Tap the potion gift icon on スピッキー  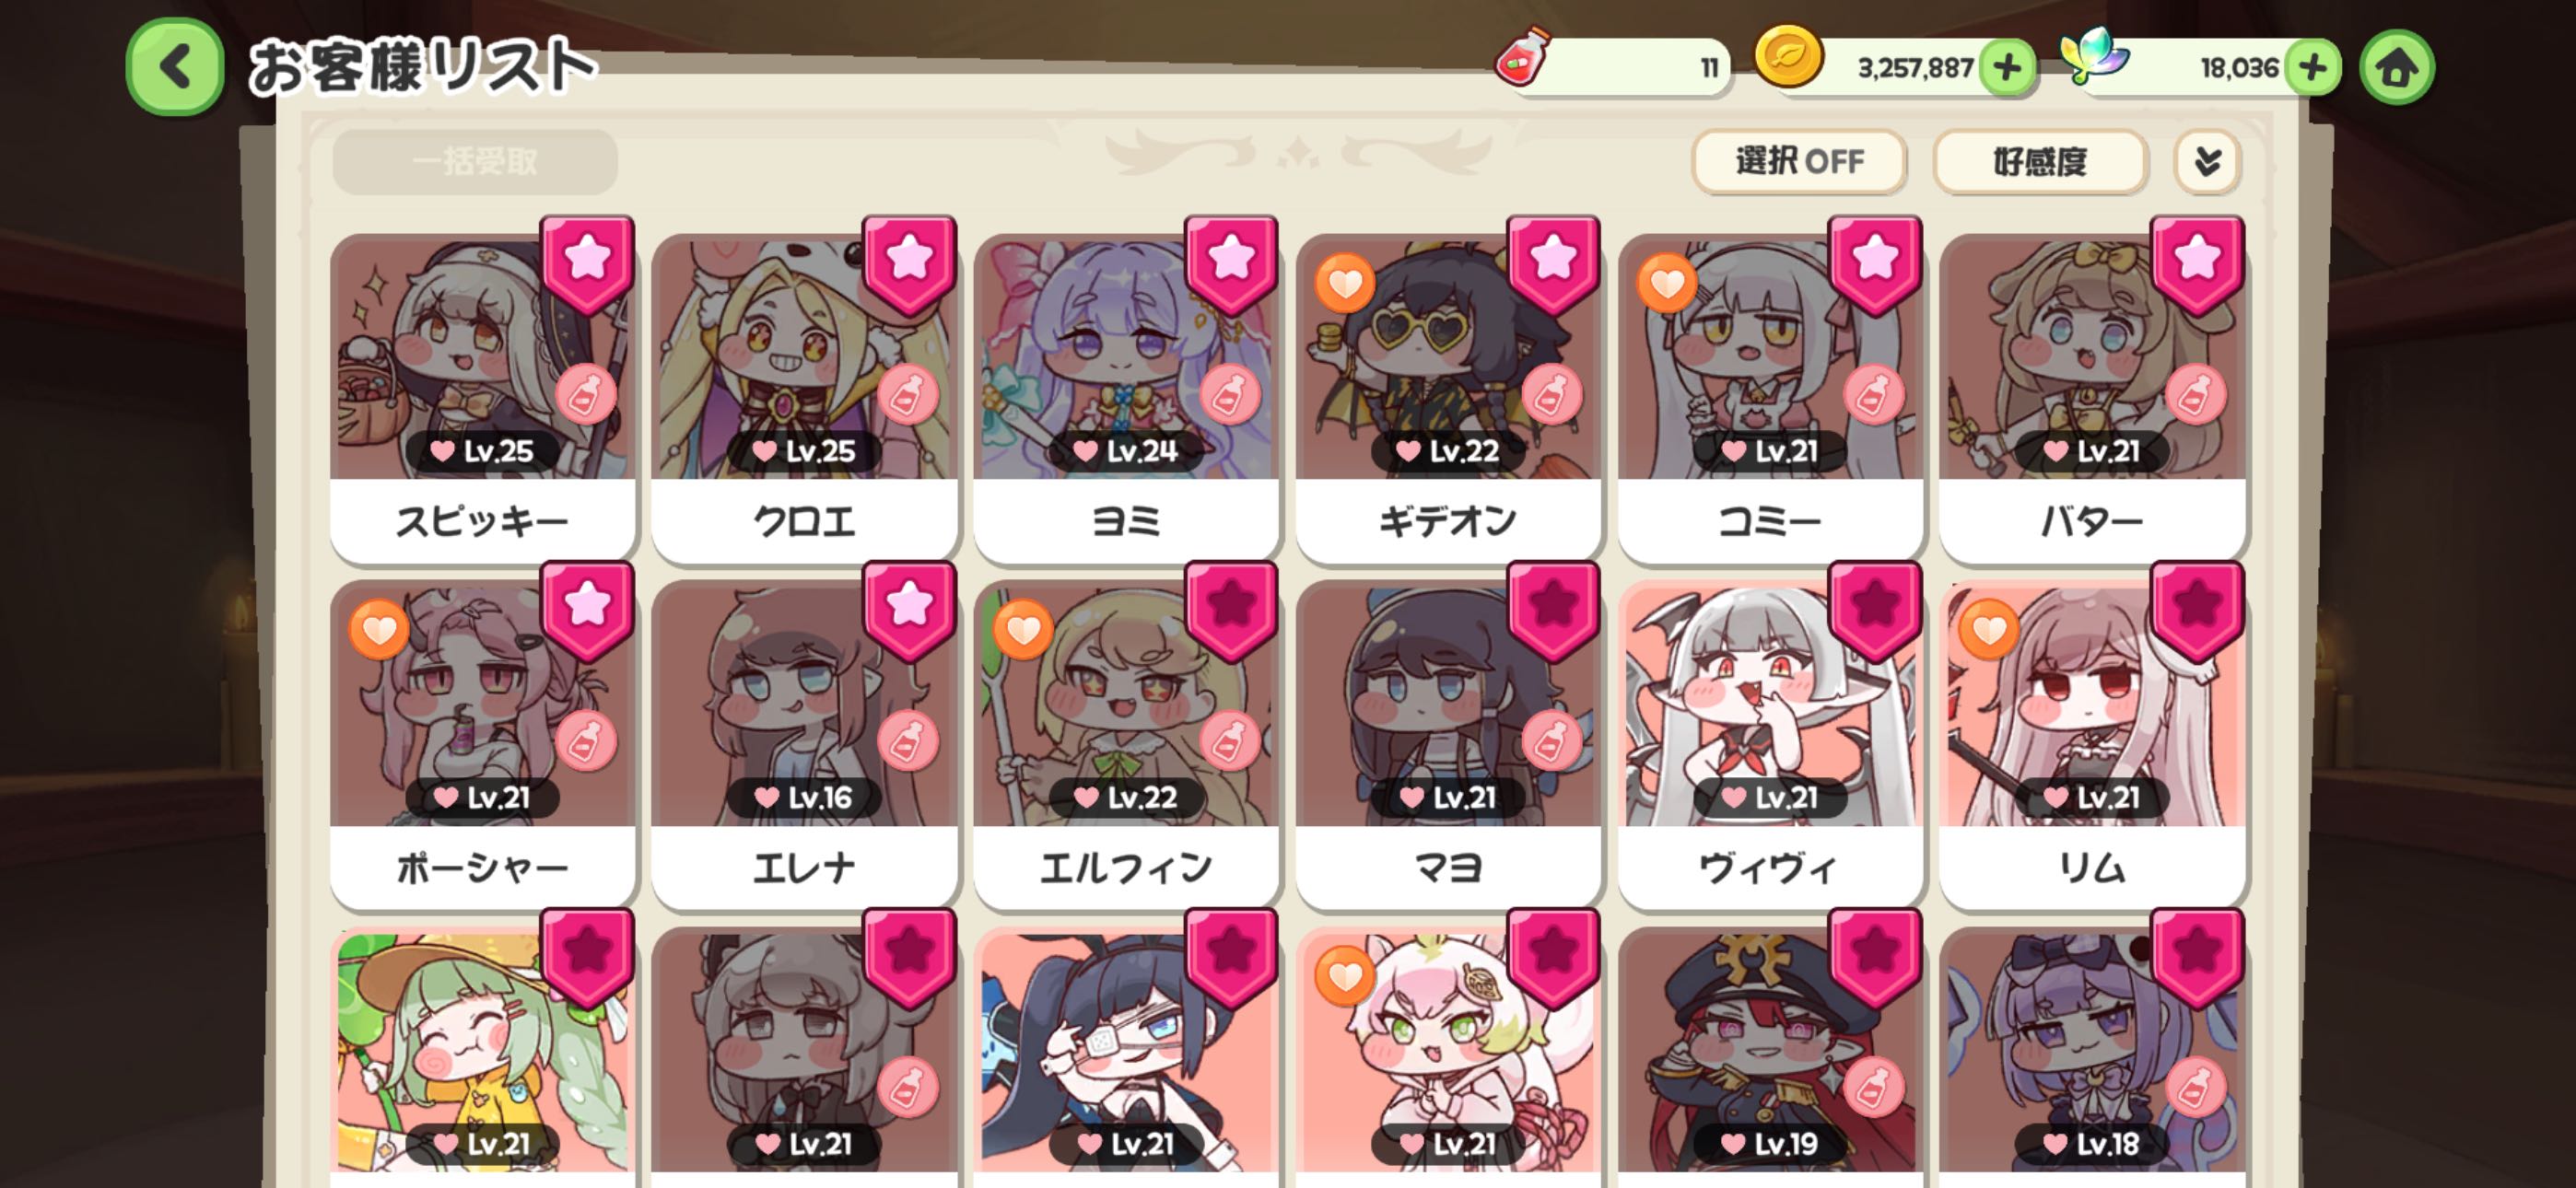586,395
